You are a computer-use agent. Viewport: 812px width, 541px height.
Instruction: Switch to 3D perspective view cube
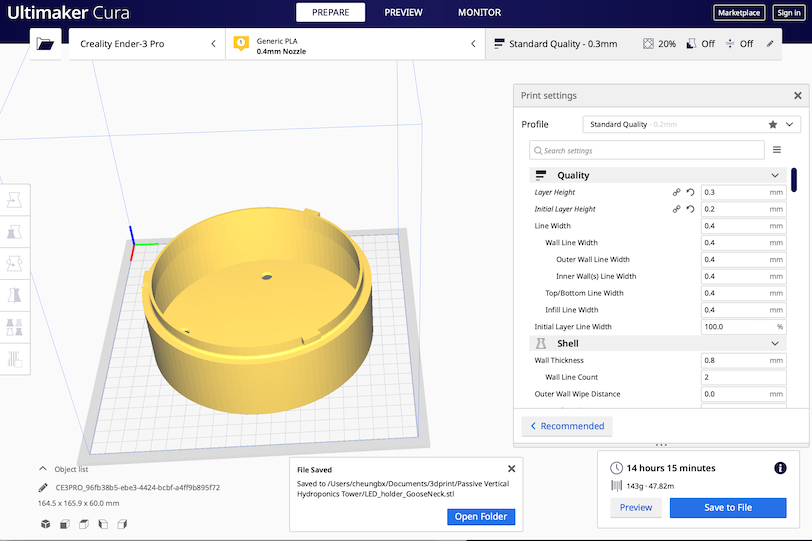tap(46, 524)
